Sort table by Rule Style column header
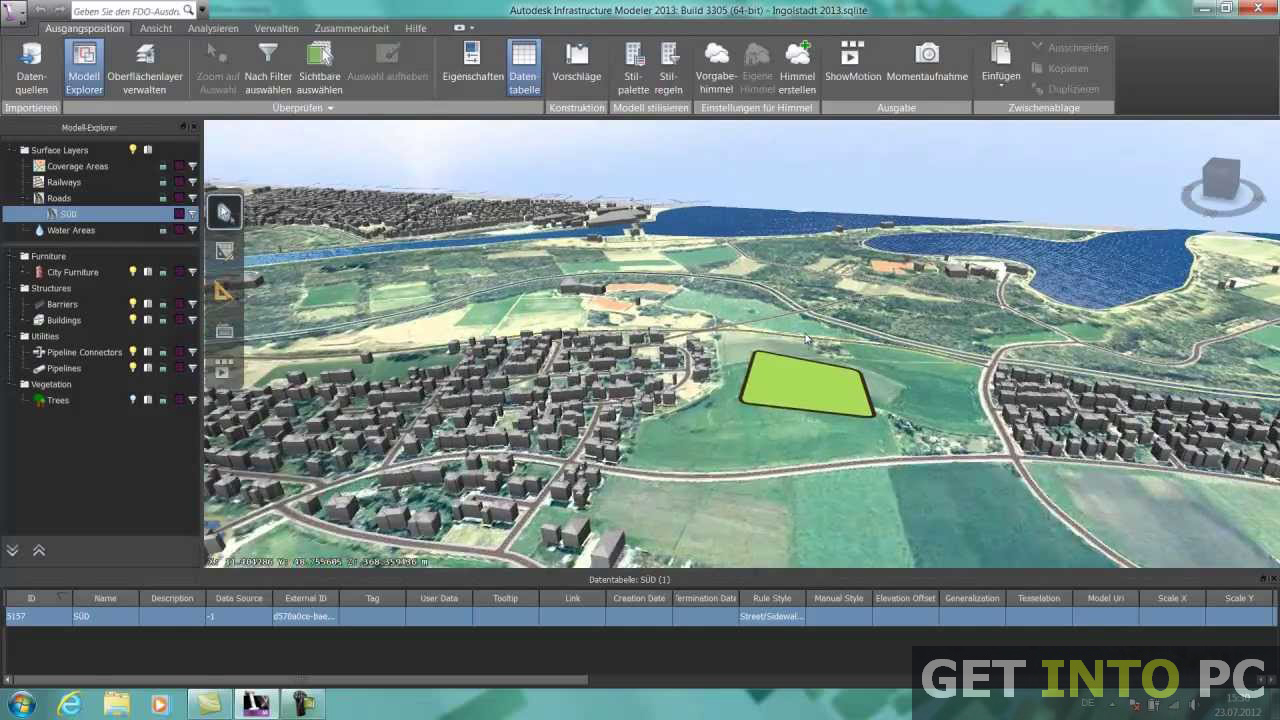1280x720 pixels. pyautogui.click(x=772, y=598)
